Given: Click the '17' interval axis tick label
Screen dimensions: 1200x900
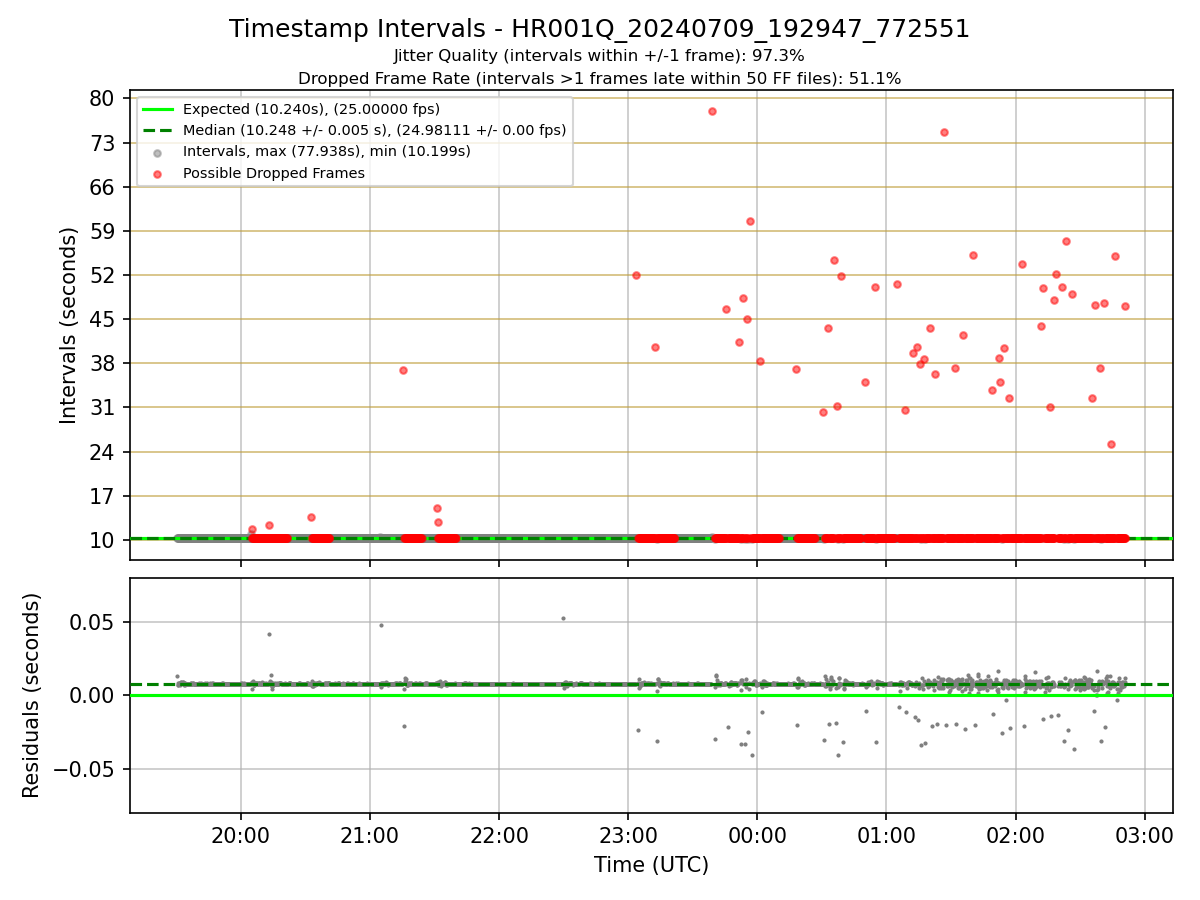Looking at the screenshot, I should [x=102, y=496].
